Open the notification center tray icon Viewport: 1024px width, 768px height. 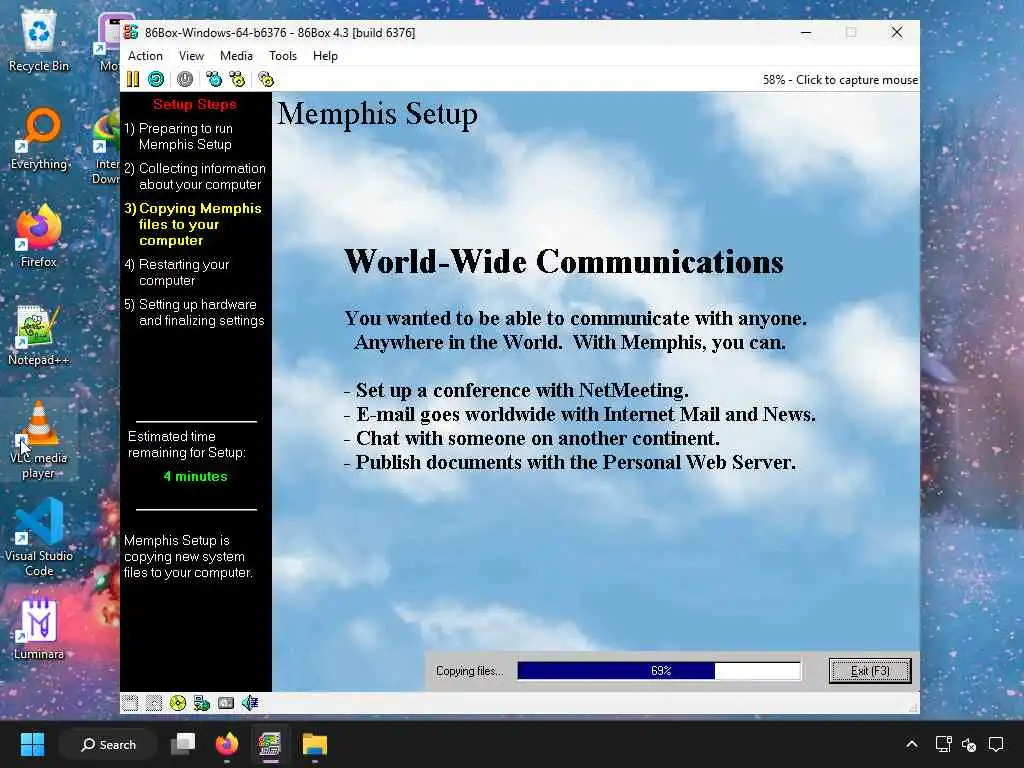click(x=996, y=744)
